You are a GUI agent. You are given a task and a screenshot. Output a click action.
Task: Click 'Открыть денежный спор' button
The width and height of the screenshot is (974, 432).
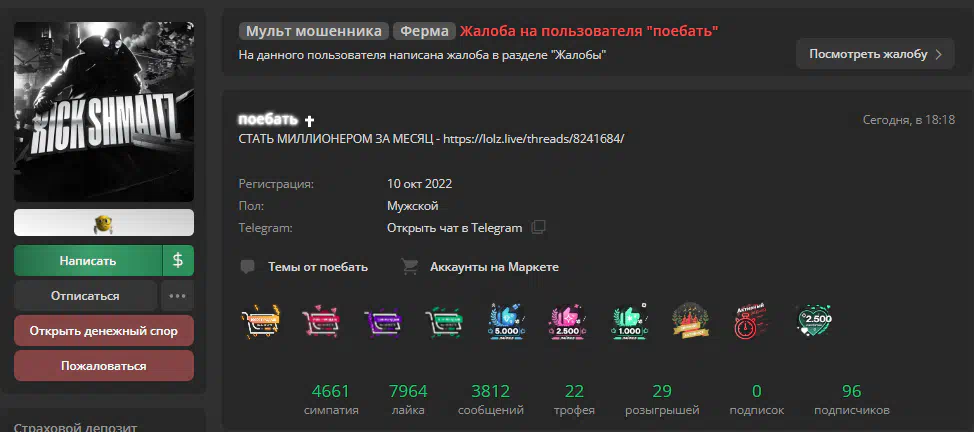pyautogui.click(x=104, y=331)
